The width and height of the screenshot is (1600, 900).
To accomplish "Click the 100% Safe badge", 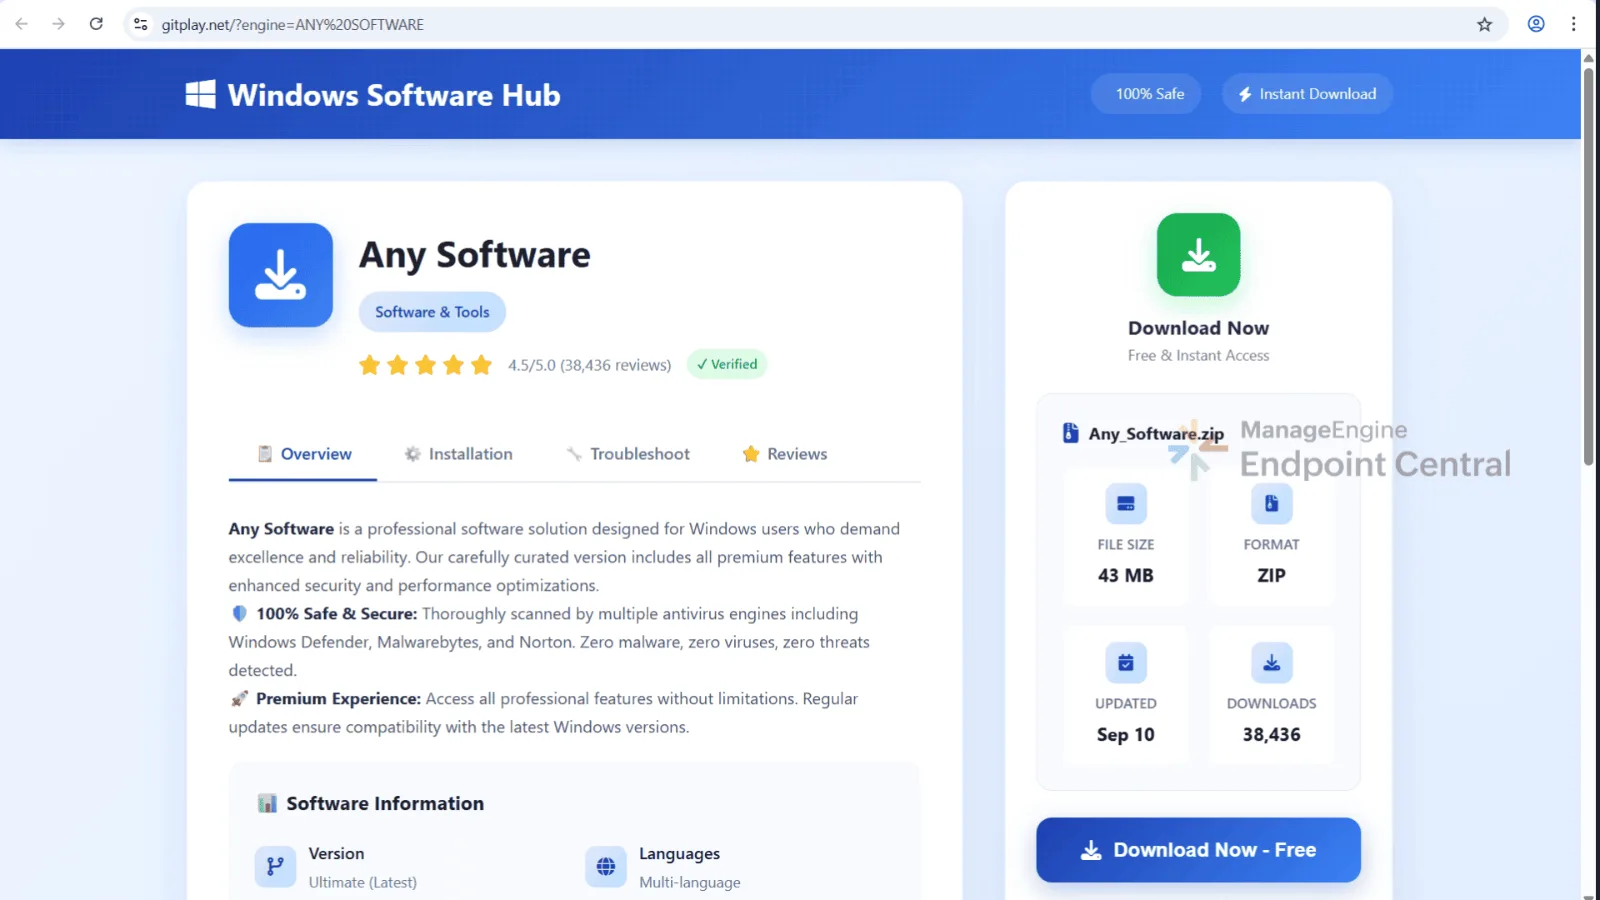I will 1146,94.
